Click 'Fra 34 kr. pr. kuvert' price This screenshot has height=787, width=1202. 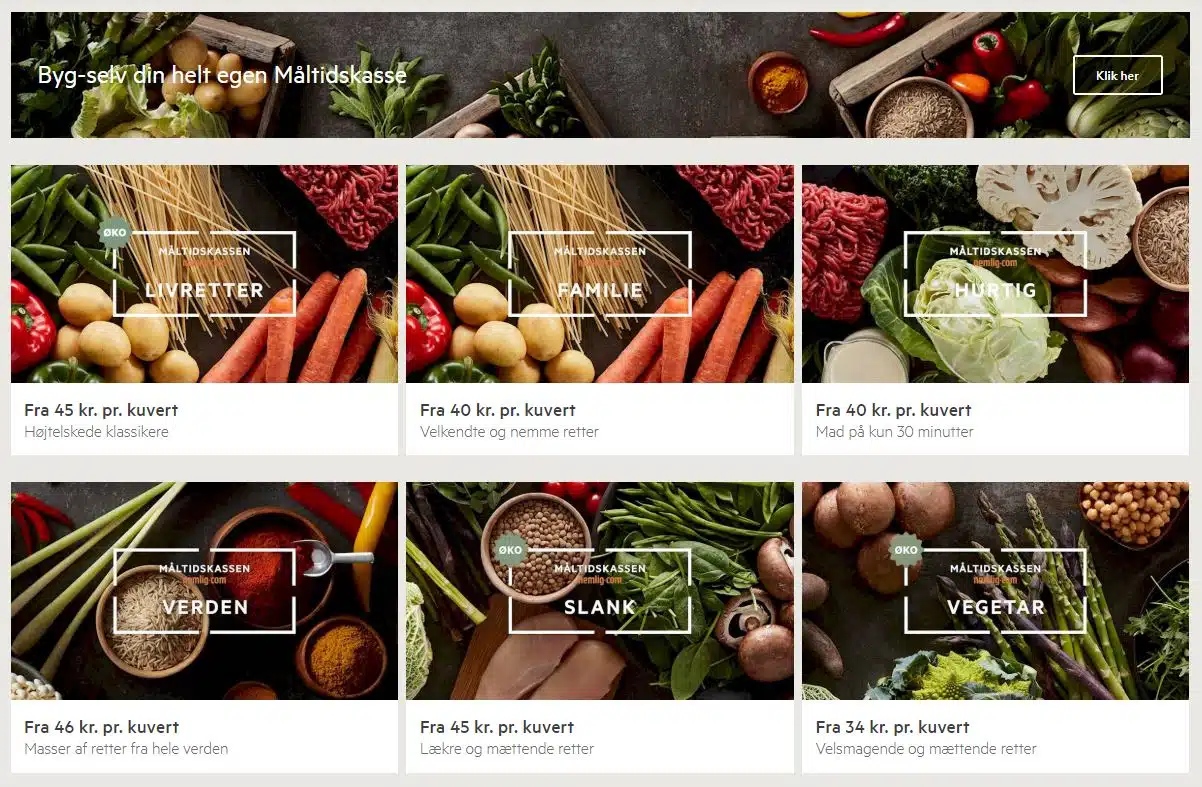pos(893,727)
